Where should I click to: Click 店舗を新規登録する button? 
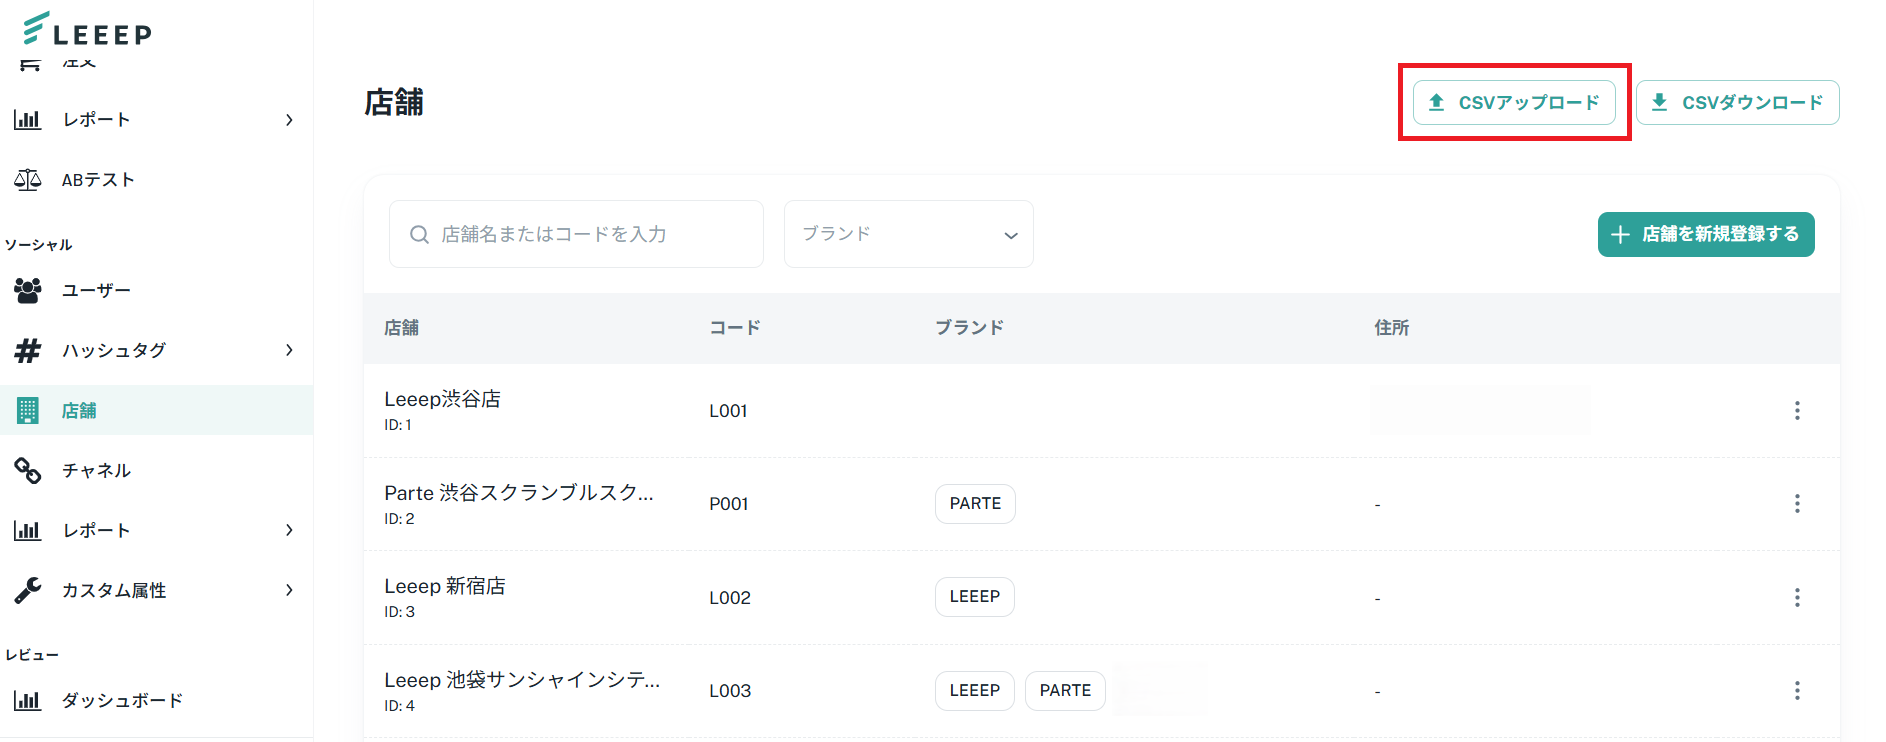tap(1705, 234)
